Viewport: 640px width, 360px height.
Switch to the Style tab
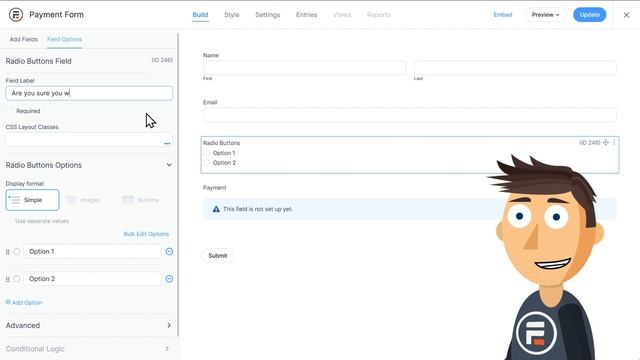(x=231, y=15)
